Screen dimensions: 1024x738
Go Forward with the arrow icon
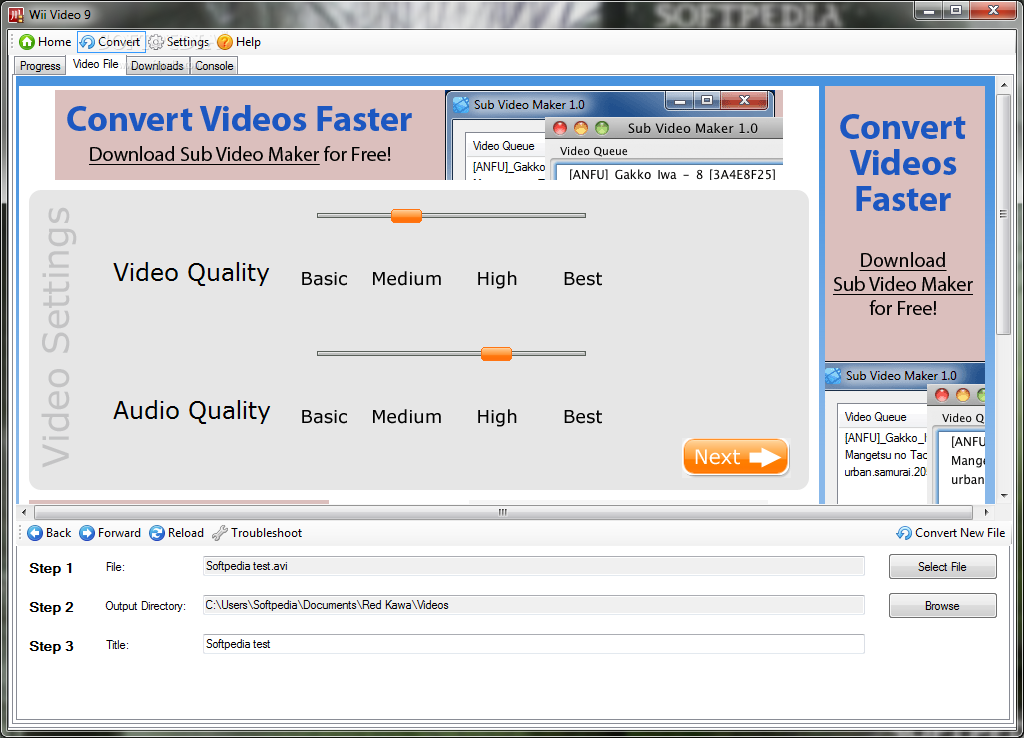pyautogui.click(x=87, y=533)
